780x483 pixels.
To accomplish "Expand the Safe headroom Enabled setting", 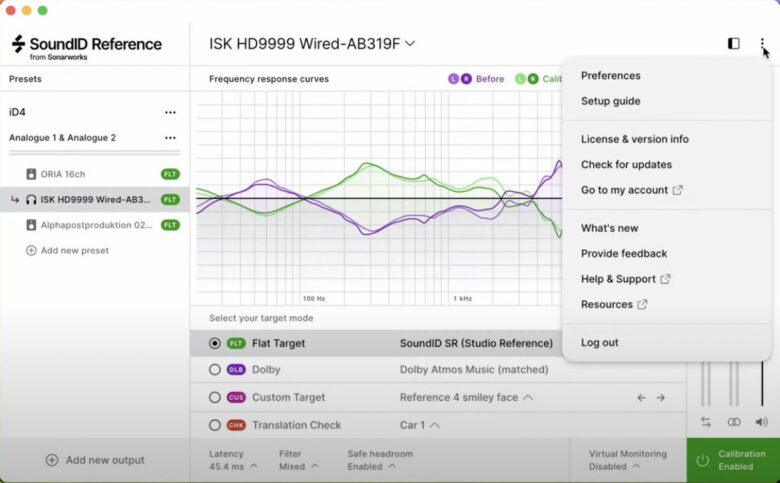I will pyautogui.click(x=380, y=460).
